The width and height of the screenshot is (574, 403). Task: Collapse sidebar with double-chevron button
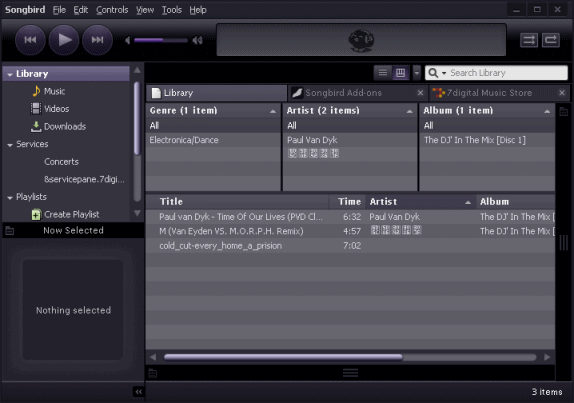(x=138, y=392)
